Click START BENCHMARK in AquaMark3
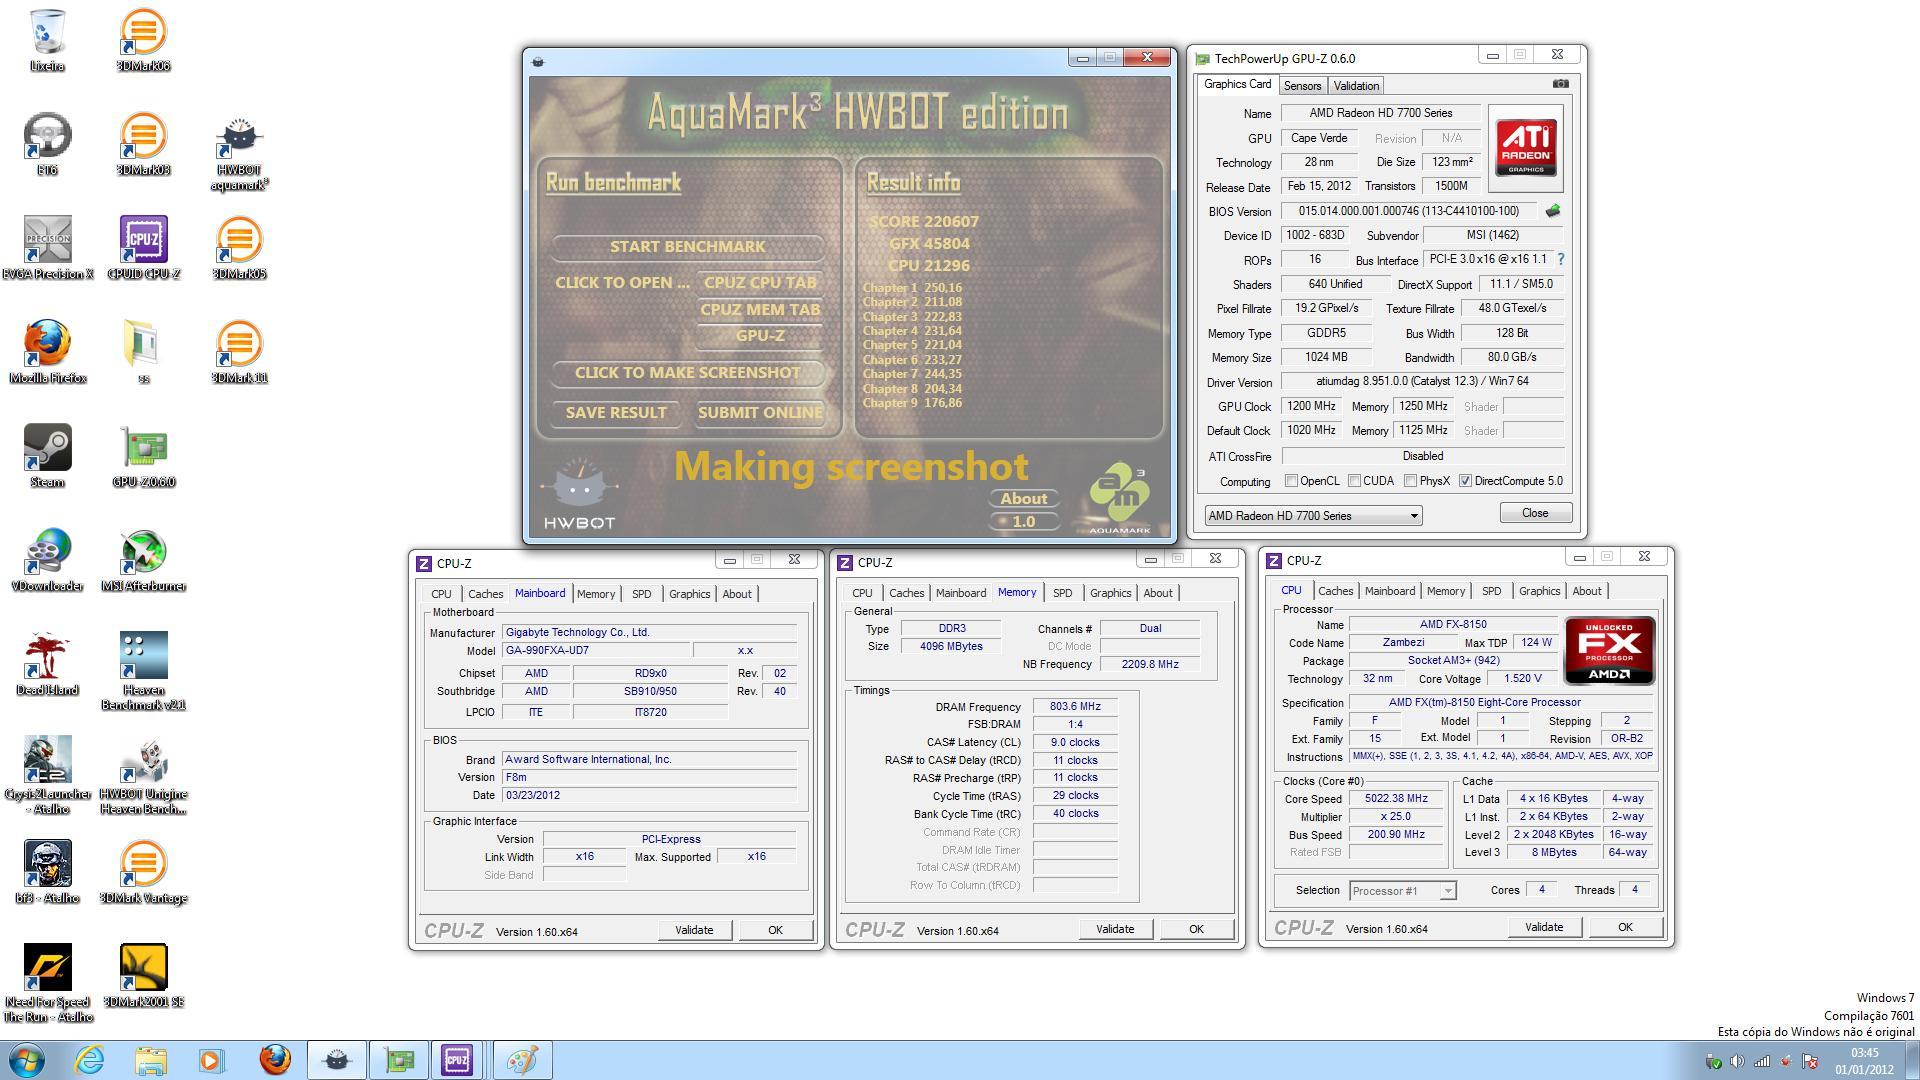This screenshot has height=1080, width=1920. (x=687, y=246)
